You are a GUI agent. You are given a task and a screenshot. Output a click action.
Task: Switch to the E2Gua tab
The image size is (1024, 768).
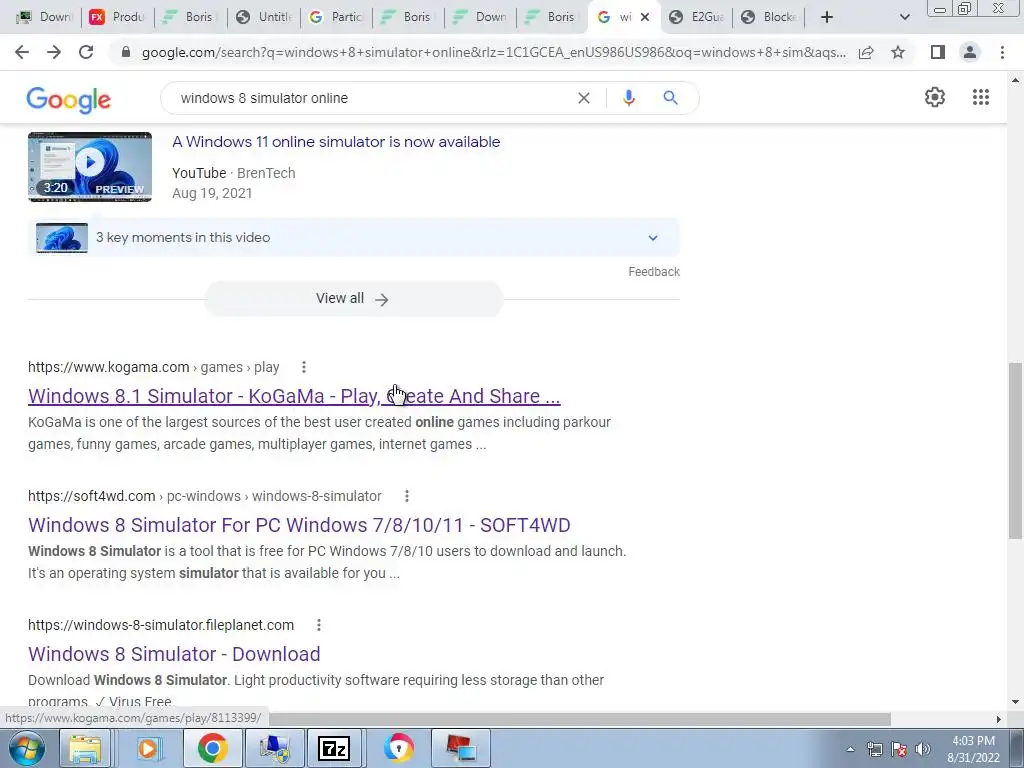pyautogui.click(x=697, y=17)
